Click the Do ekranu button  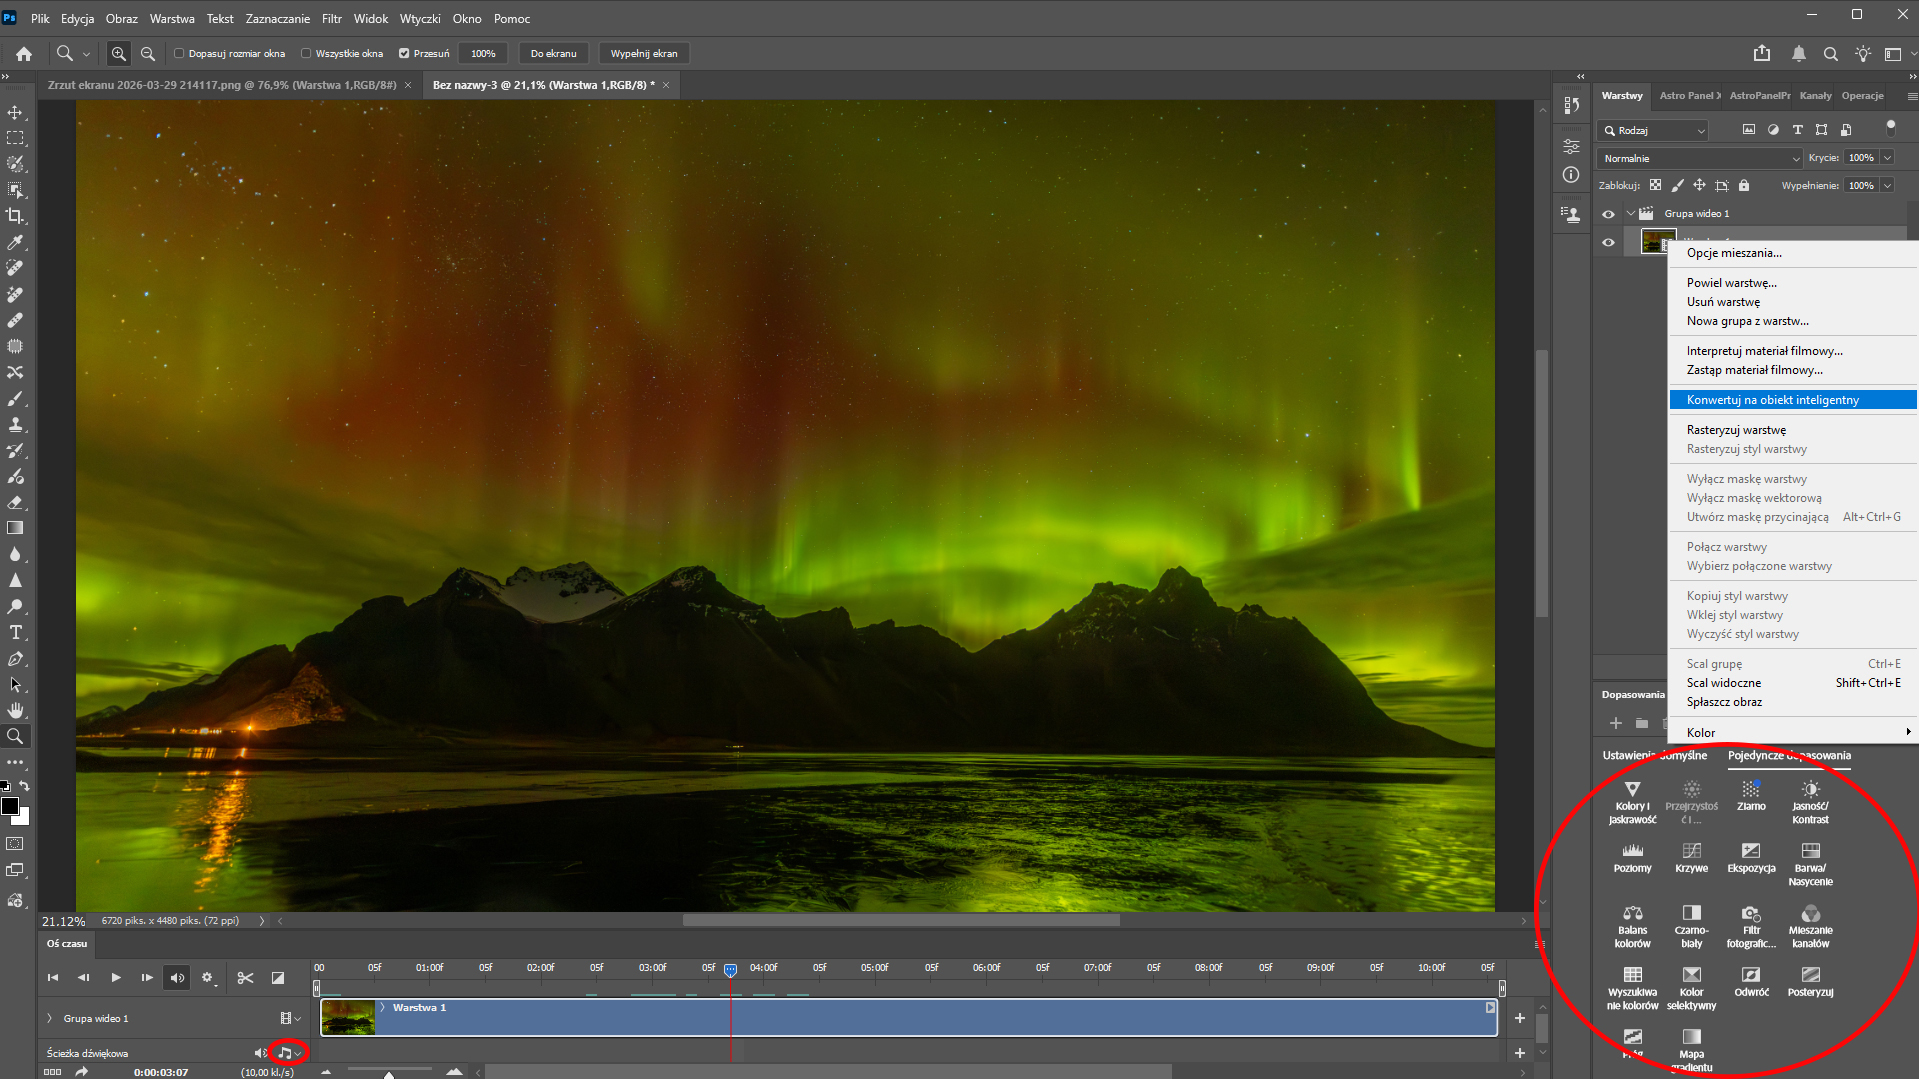(553, 54)
